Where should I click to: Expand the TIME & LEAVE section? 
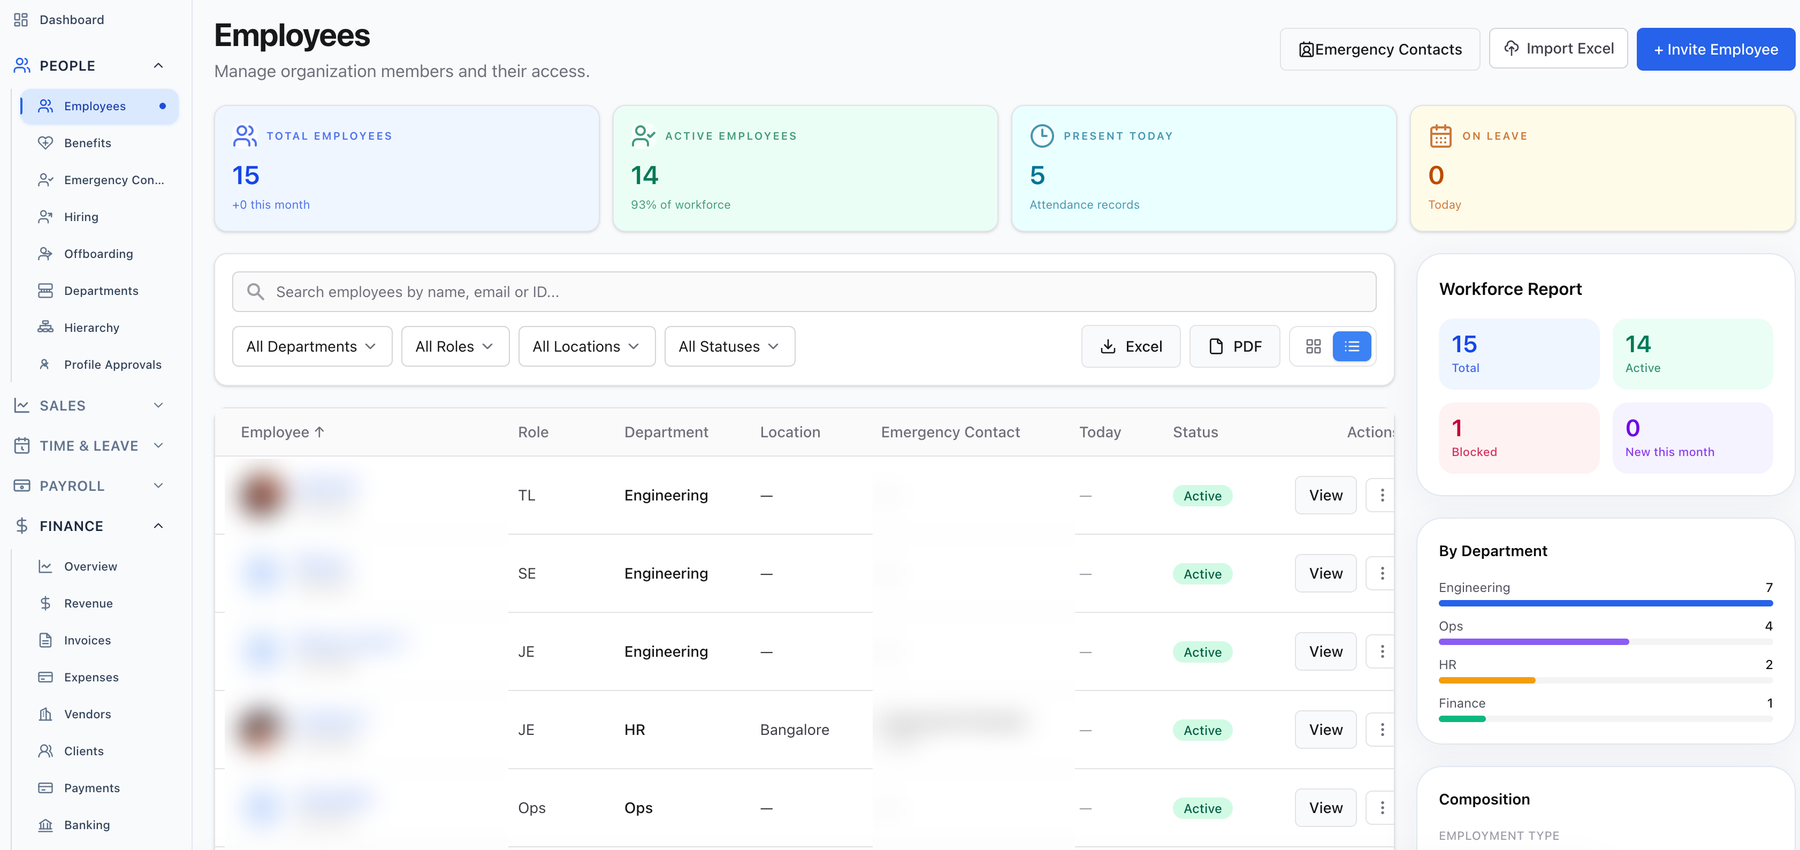point(90,446)
